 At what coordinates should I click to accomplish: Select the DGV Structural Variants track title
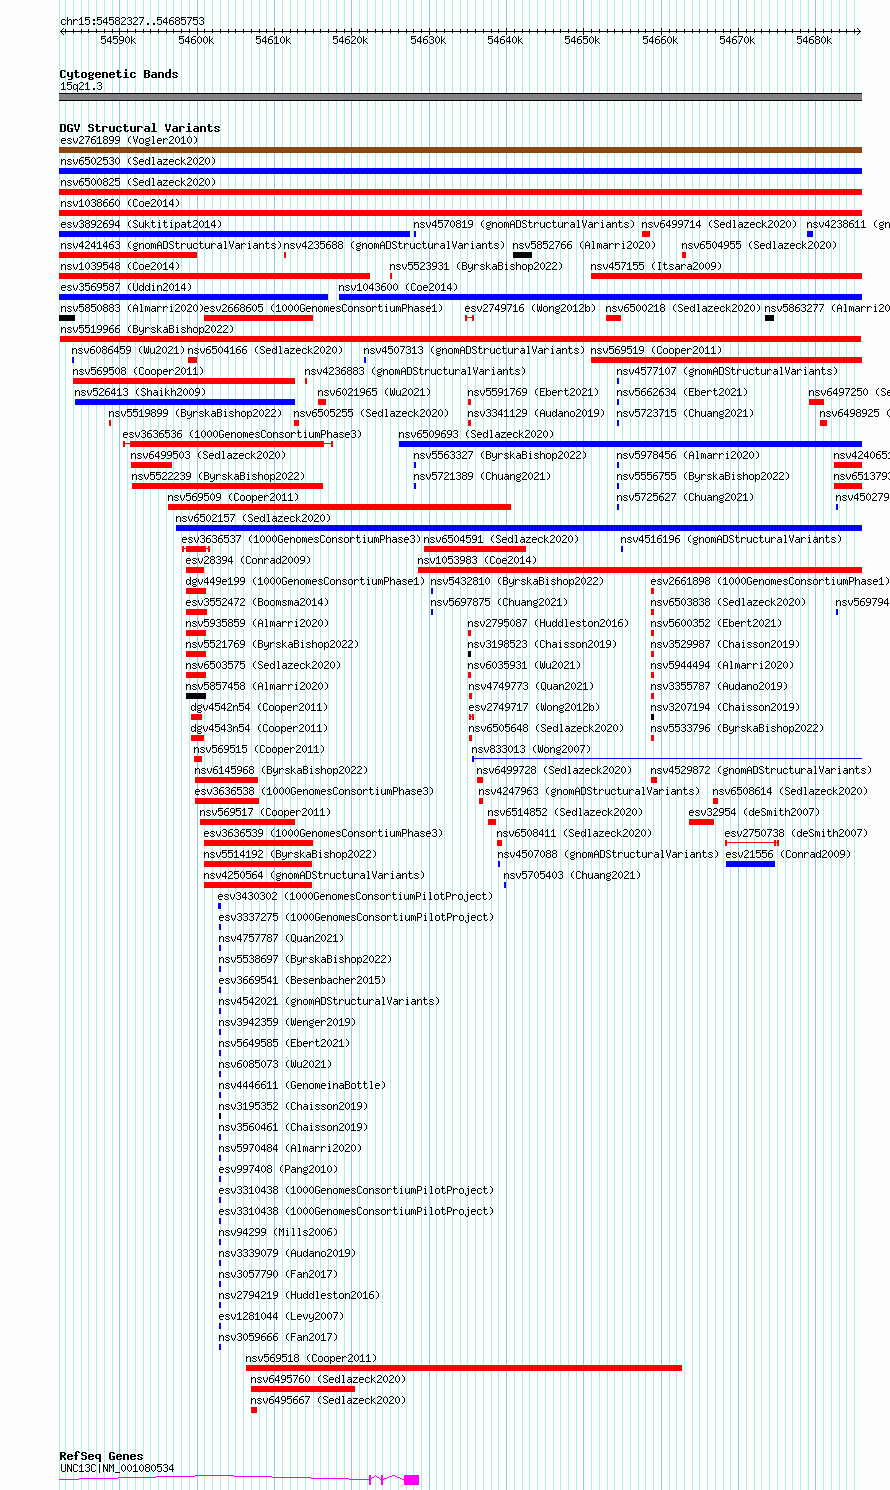tap(140, 128)
